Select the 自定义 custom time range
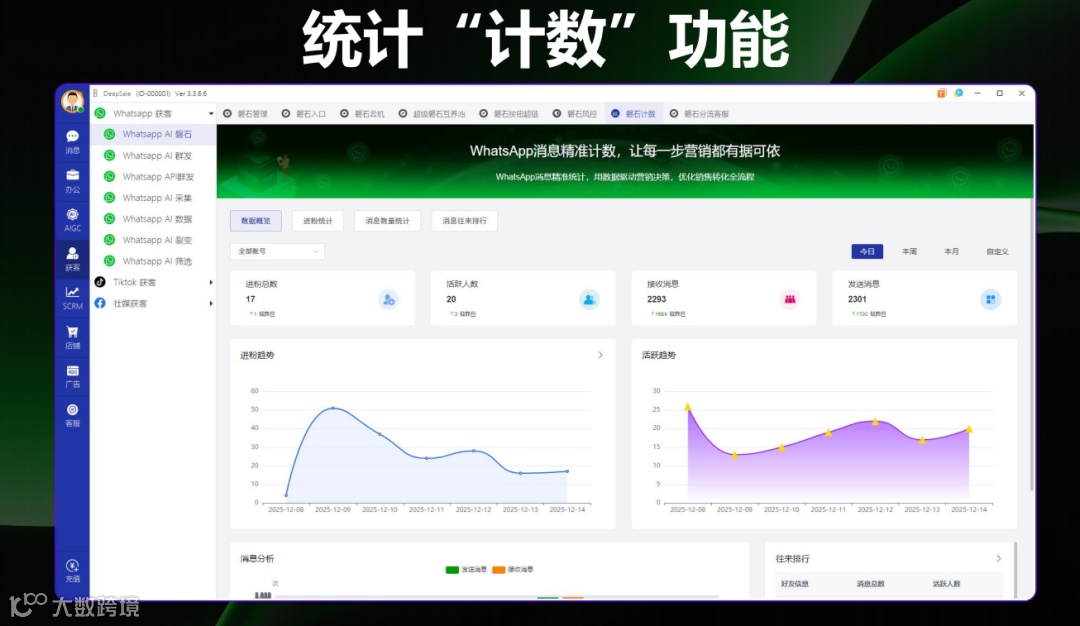 pos(997,251)
